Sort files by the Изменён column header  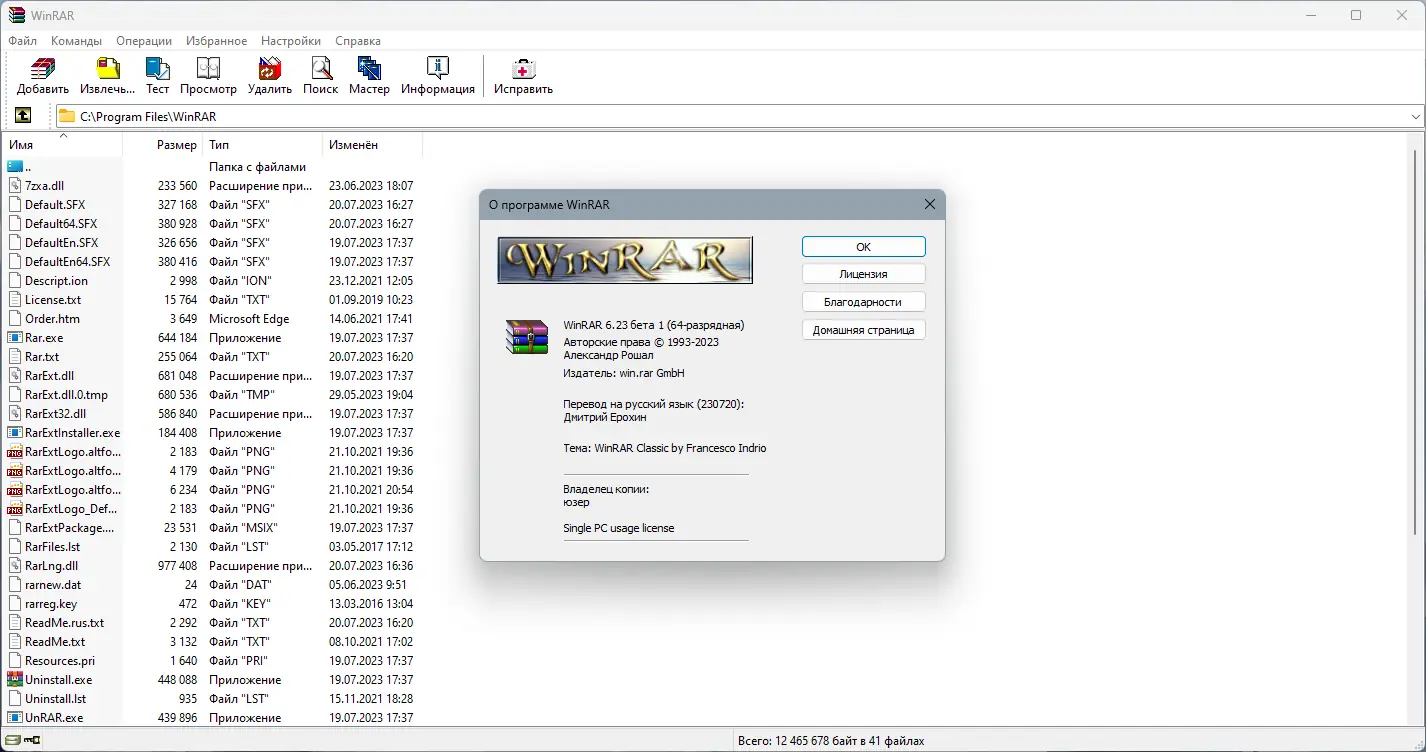pyautogui.click(x=373, y=145)
